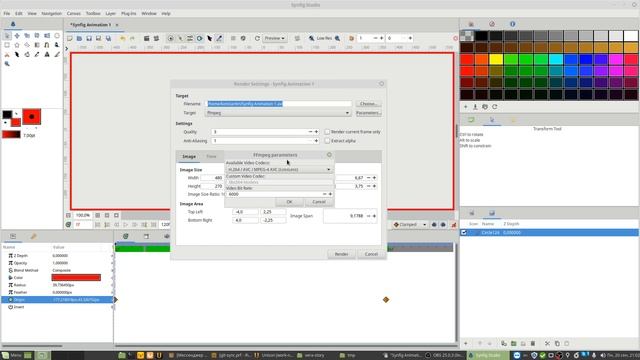Select the Feather parameter row
Viewport: 640px width, 360px height.
point(57,292)
